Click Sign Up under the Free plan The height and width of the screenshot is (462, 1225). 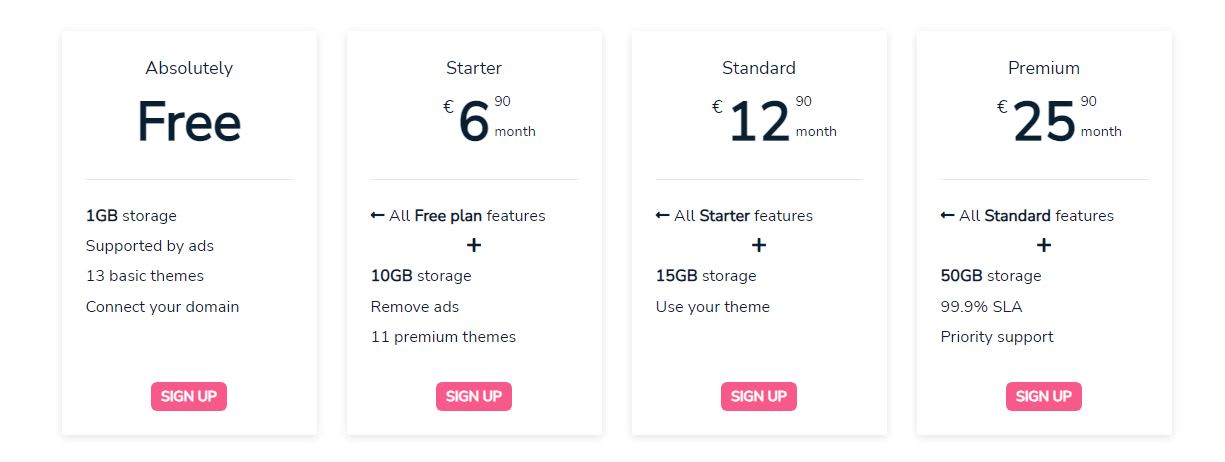tap(189, 396)
